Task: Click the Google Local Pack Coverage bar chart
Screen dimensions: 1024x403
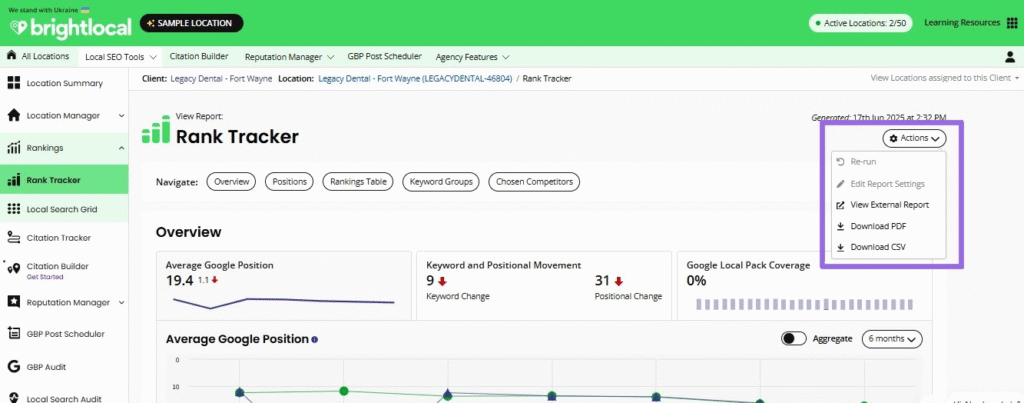Action: click(x=804, y=304)
